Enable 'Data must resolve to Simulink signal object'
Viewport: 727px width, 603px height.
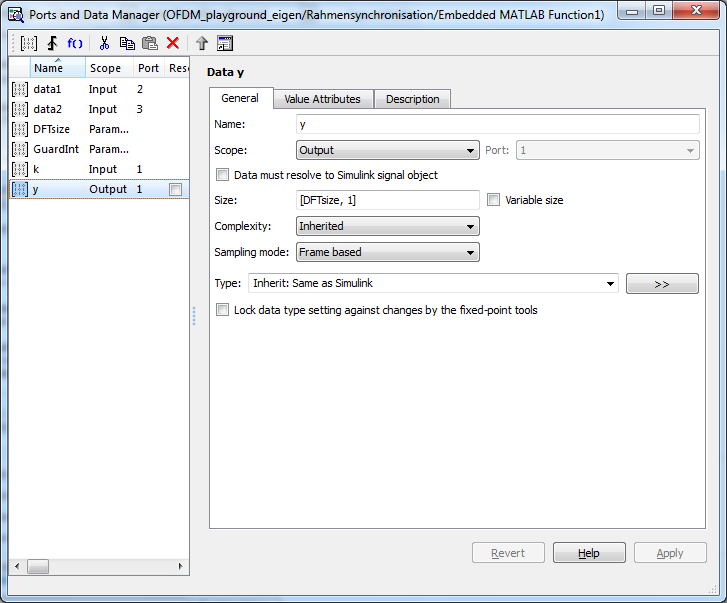click(x=222, y=175)
